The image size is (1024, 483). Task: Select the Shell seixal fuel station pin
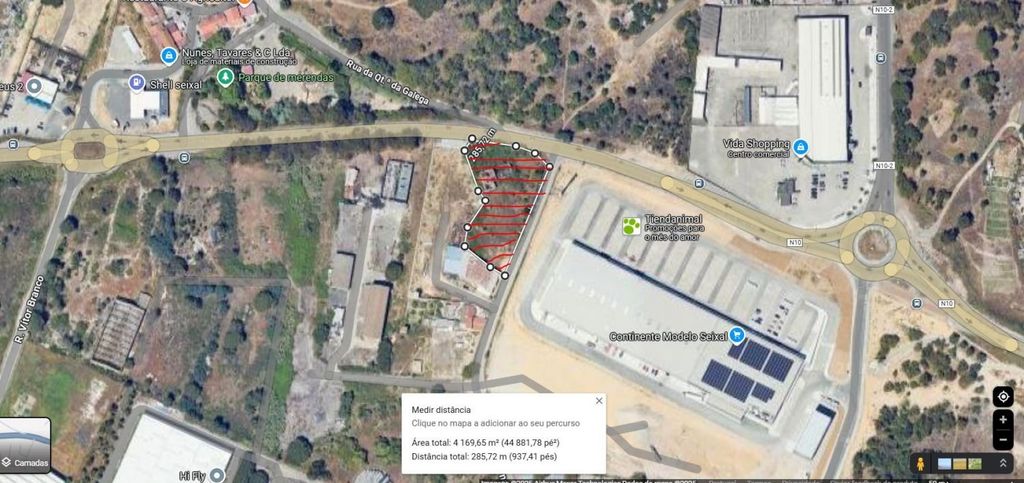136,83
